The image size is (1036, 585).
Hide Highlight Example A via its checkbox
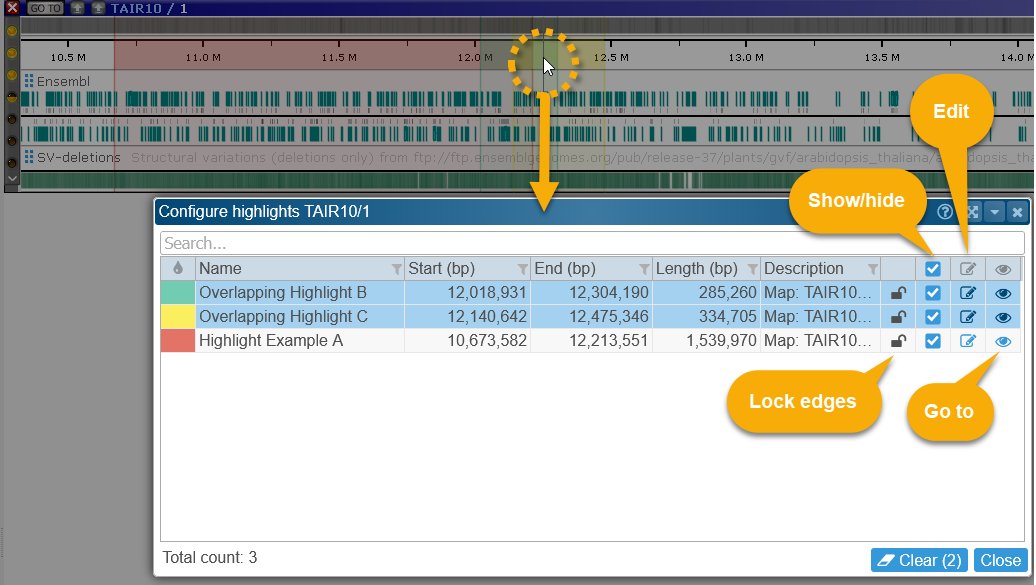(x=933, y=341)
